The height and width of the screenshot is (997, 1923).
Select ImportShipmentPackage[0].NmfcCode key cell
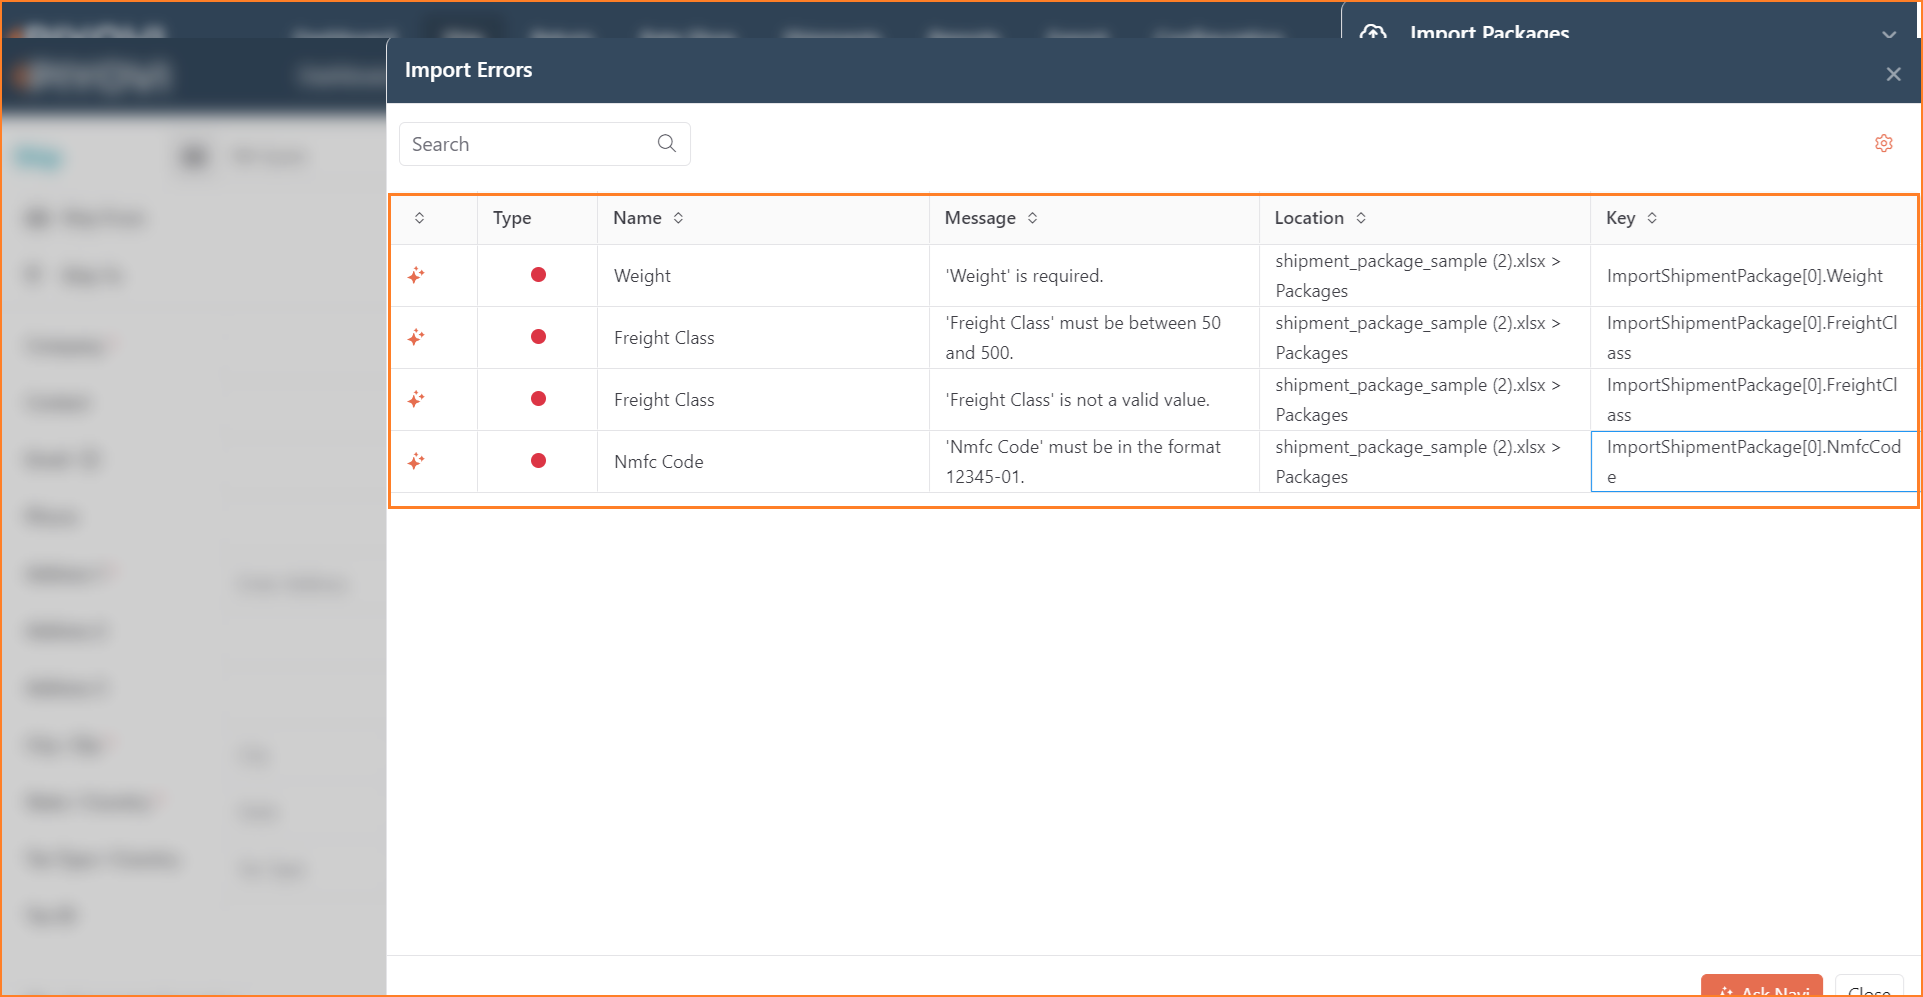(1754, 462)
